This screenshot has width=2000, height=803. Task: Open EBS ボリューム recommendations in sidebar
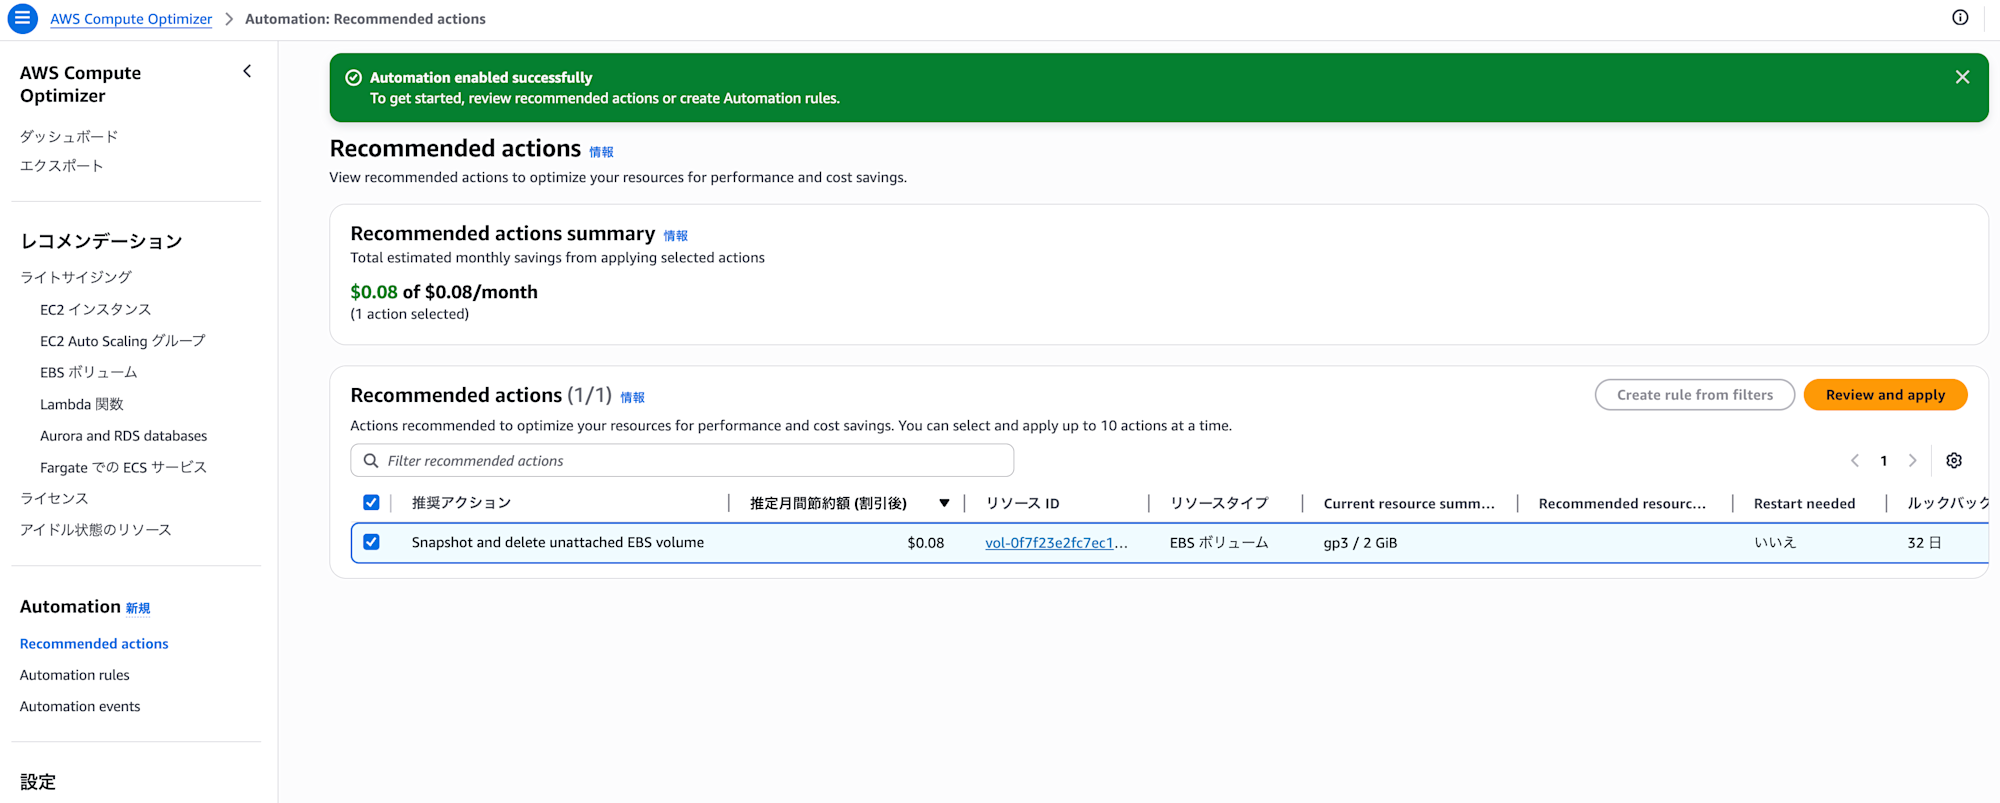pos(89,372)
